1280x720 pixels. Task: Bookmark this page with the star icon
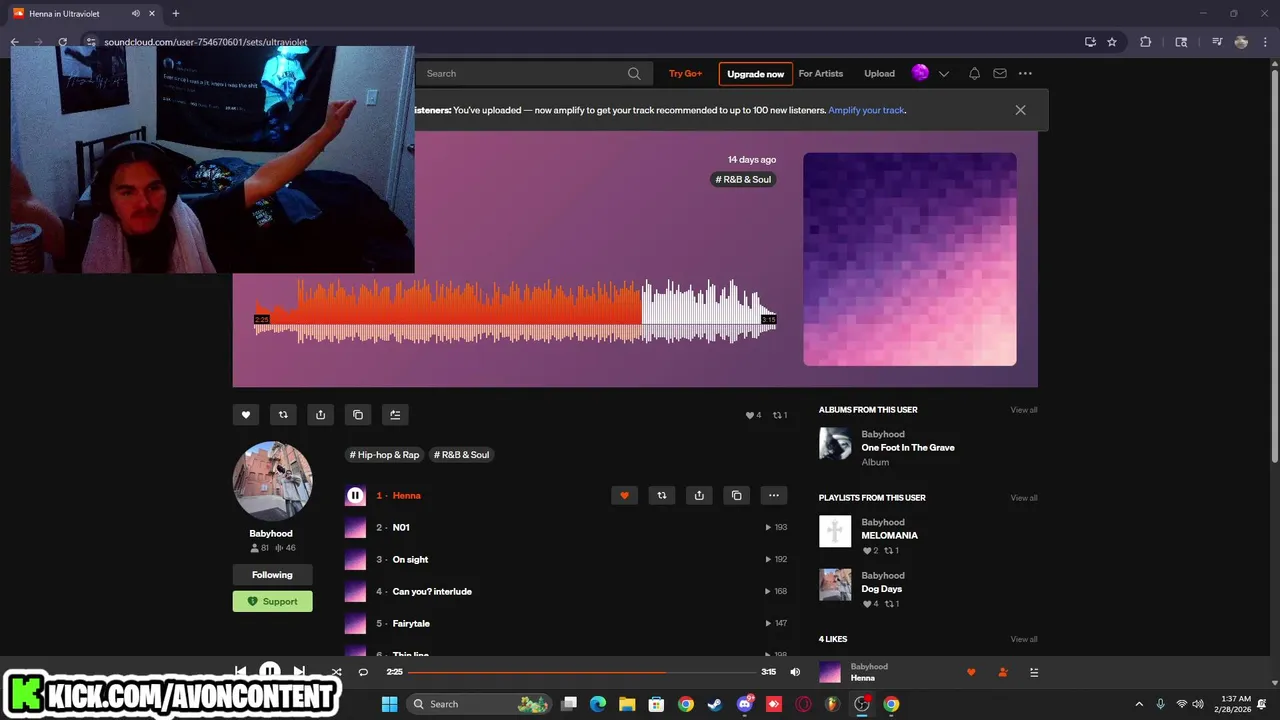tap(1112, 42)
